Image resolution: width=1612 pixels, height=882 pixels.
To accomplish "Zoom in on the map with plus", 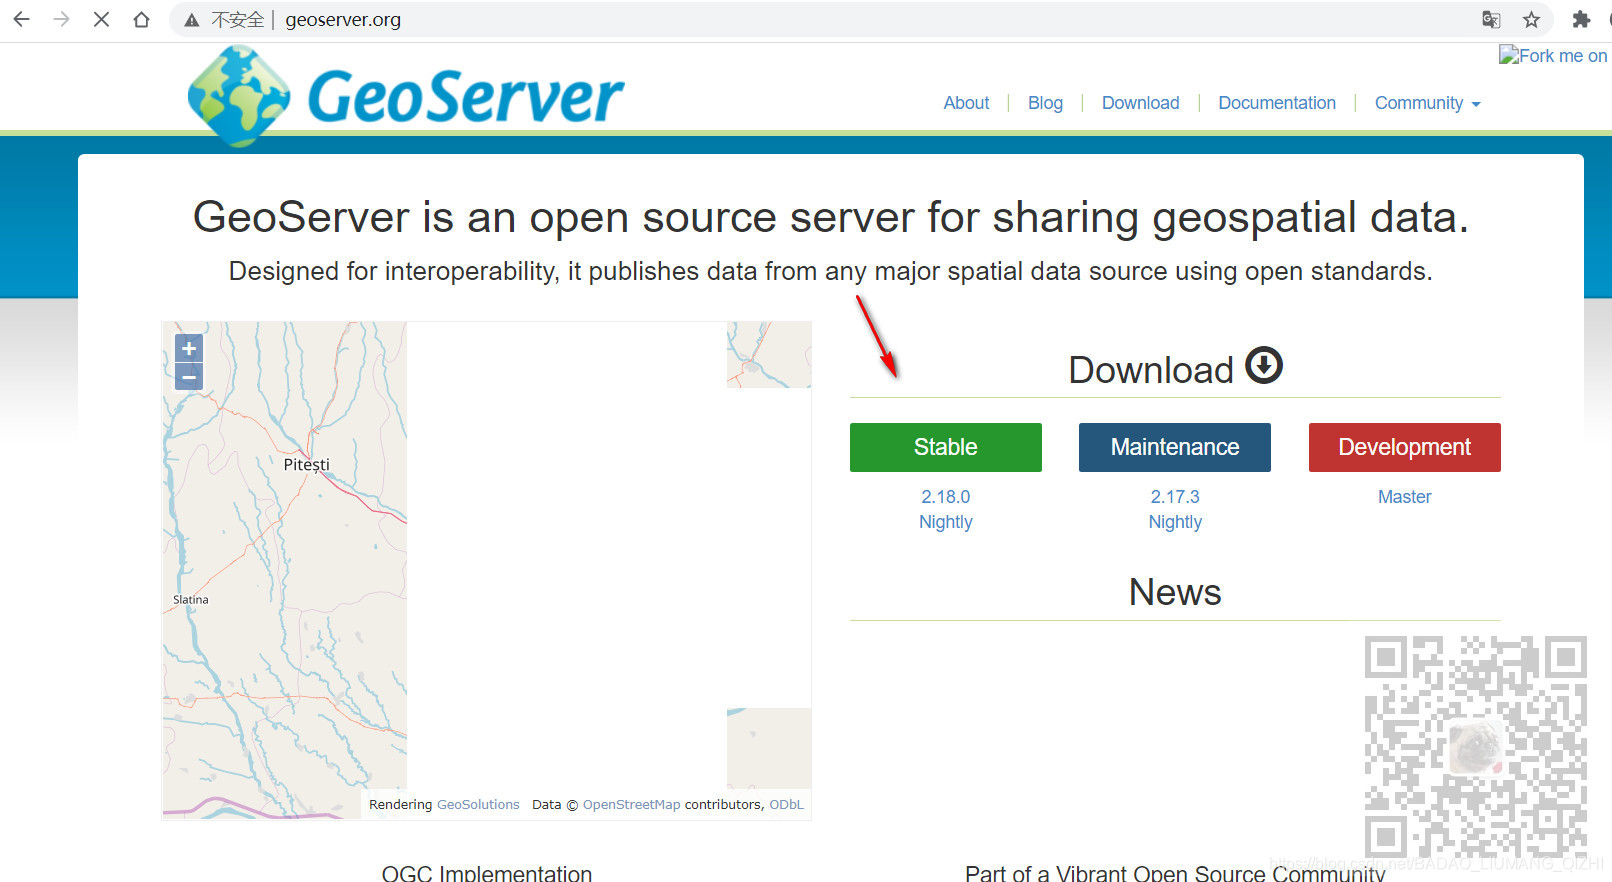I will (189, 348).
